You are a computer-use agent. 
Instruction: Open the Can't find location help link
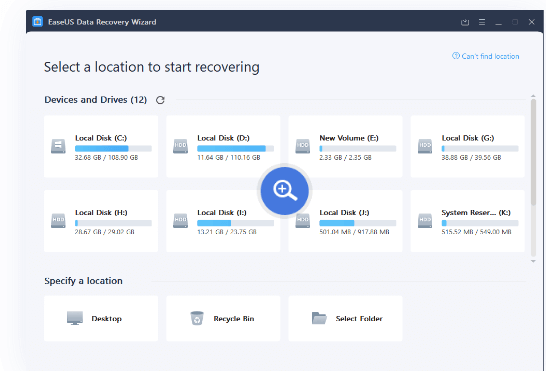[485, 56]
